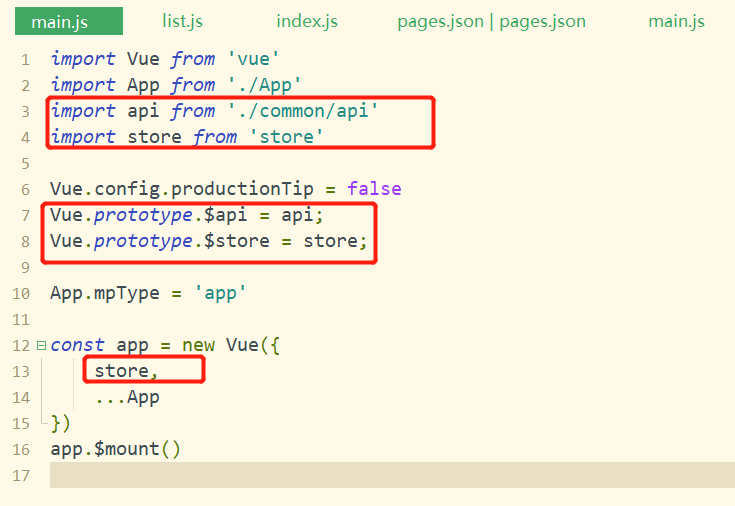735x506 pixels.
Task: Click the purple false keyword
Action: point(374,189)
